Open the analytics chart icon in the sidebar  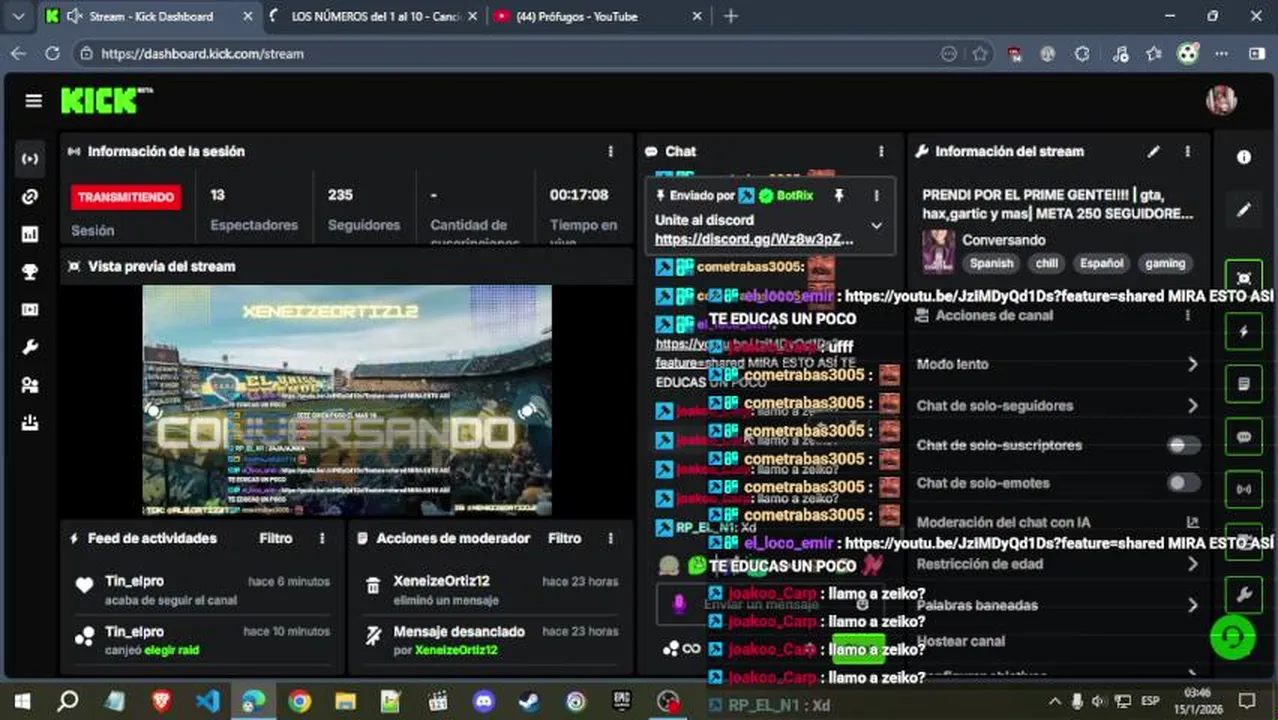(30, 234)
